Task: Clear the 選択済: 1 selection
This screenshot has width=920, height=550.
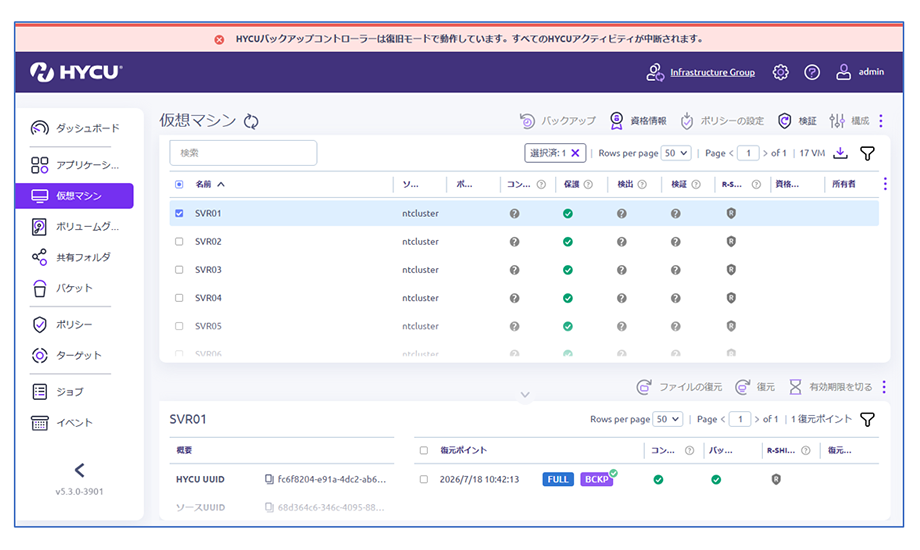Action: pos(576,153)
